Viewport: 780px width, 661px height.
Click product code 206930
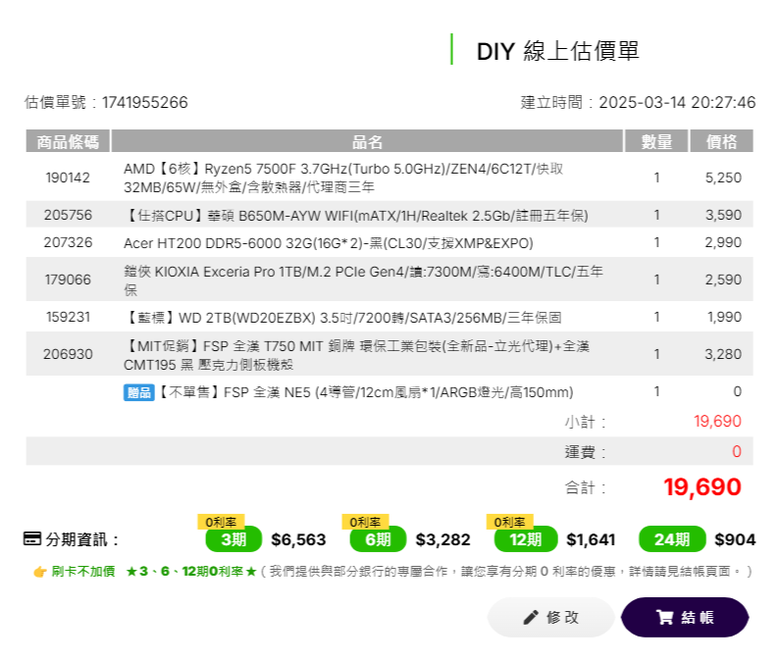coord(68,354)
